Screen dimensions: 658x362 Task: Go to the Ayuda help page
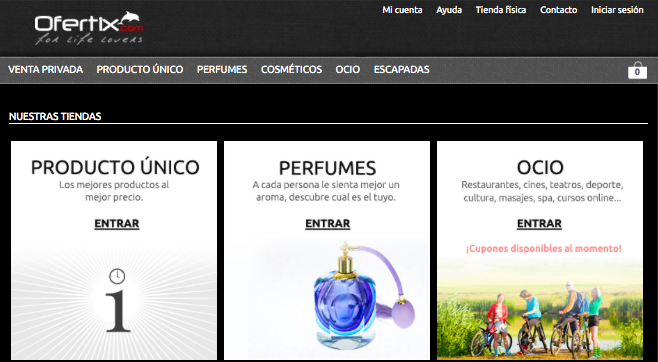coord(449,10)
